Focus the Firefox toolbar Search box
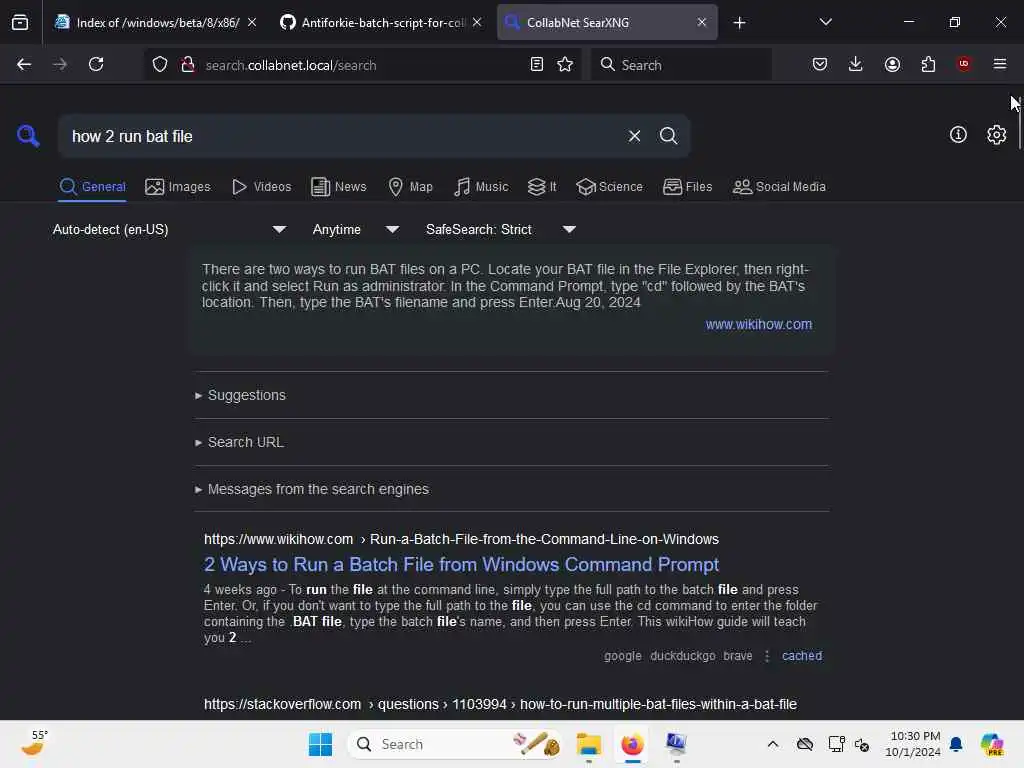The width and height of the screenshot is (1024, 768). pos(681,65)
